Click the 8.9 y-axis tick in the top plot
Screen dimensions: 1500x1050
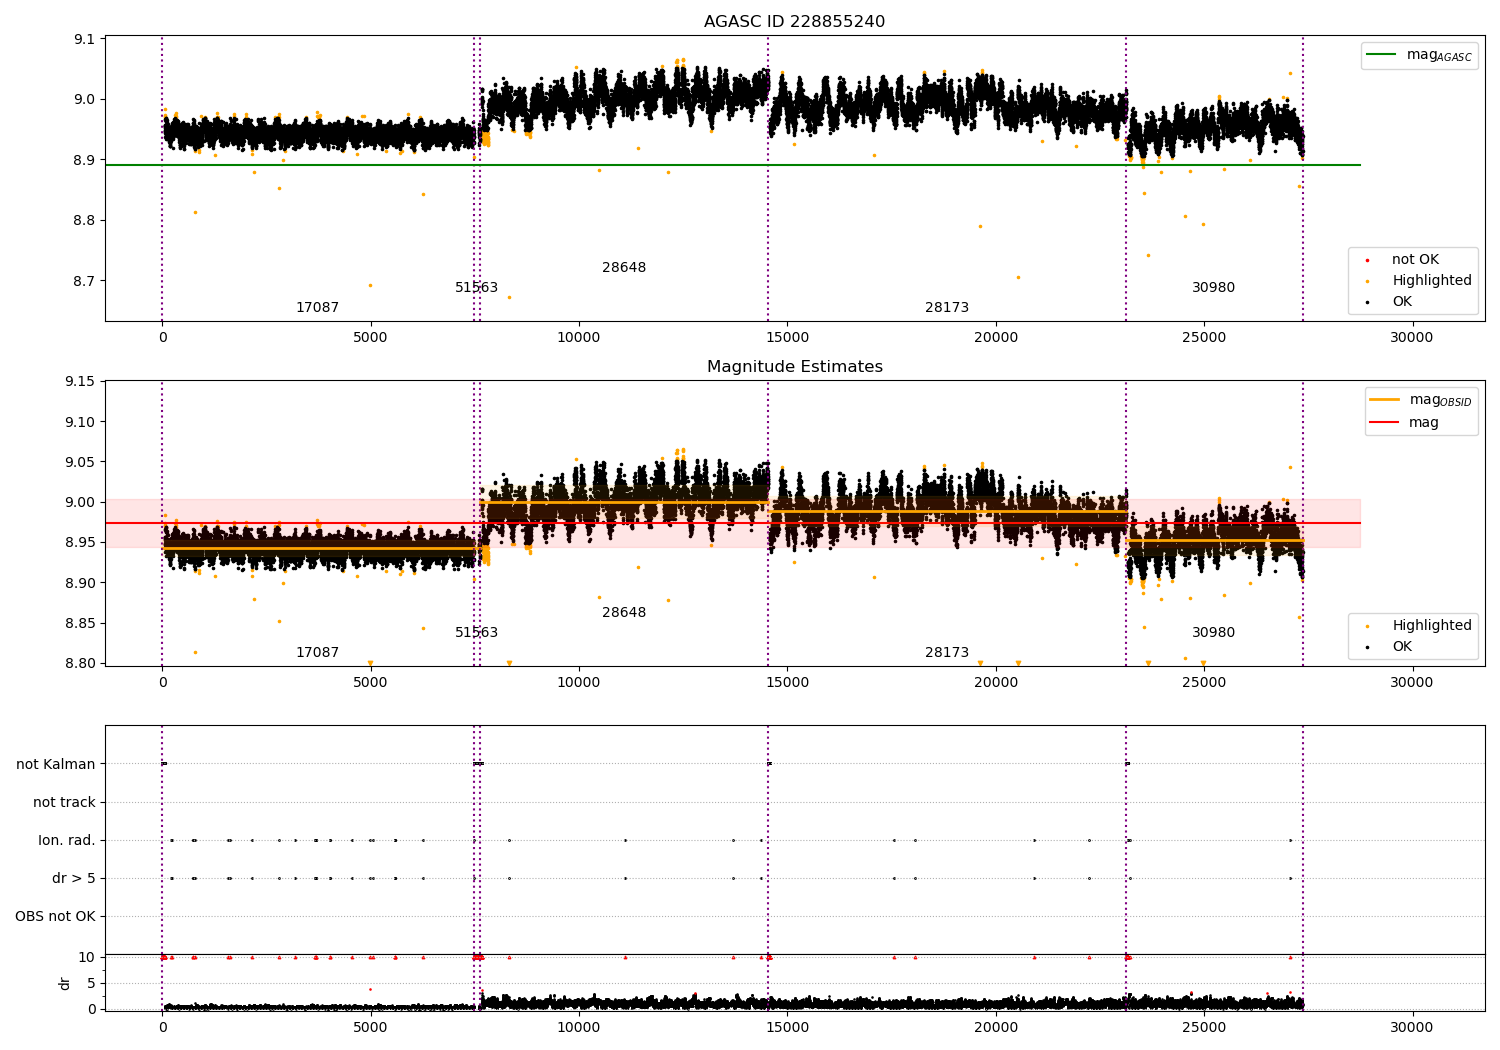point(84,160)
